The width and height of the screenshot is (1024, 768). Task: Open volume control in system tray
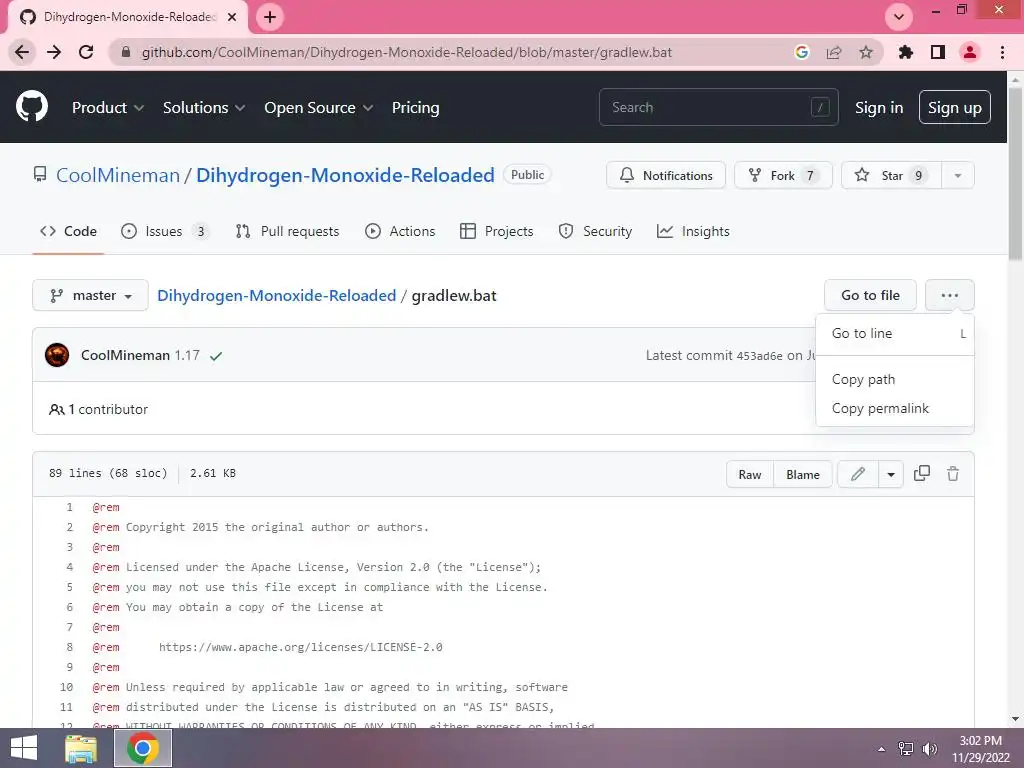[930, 748]
